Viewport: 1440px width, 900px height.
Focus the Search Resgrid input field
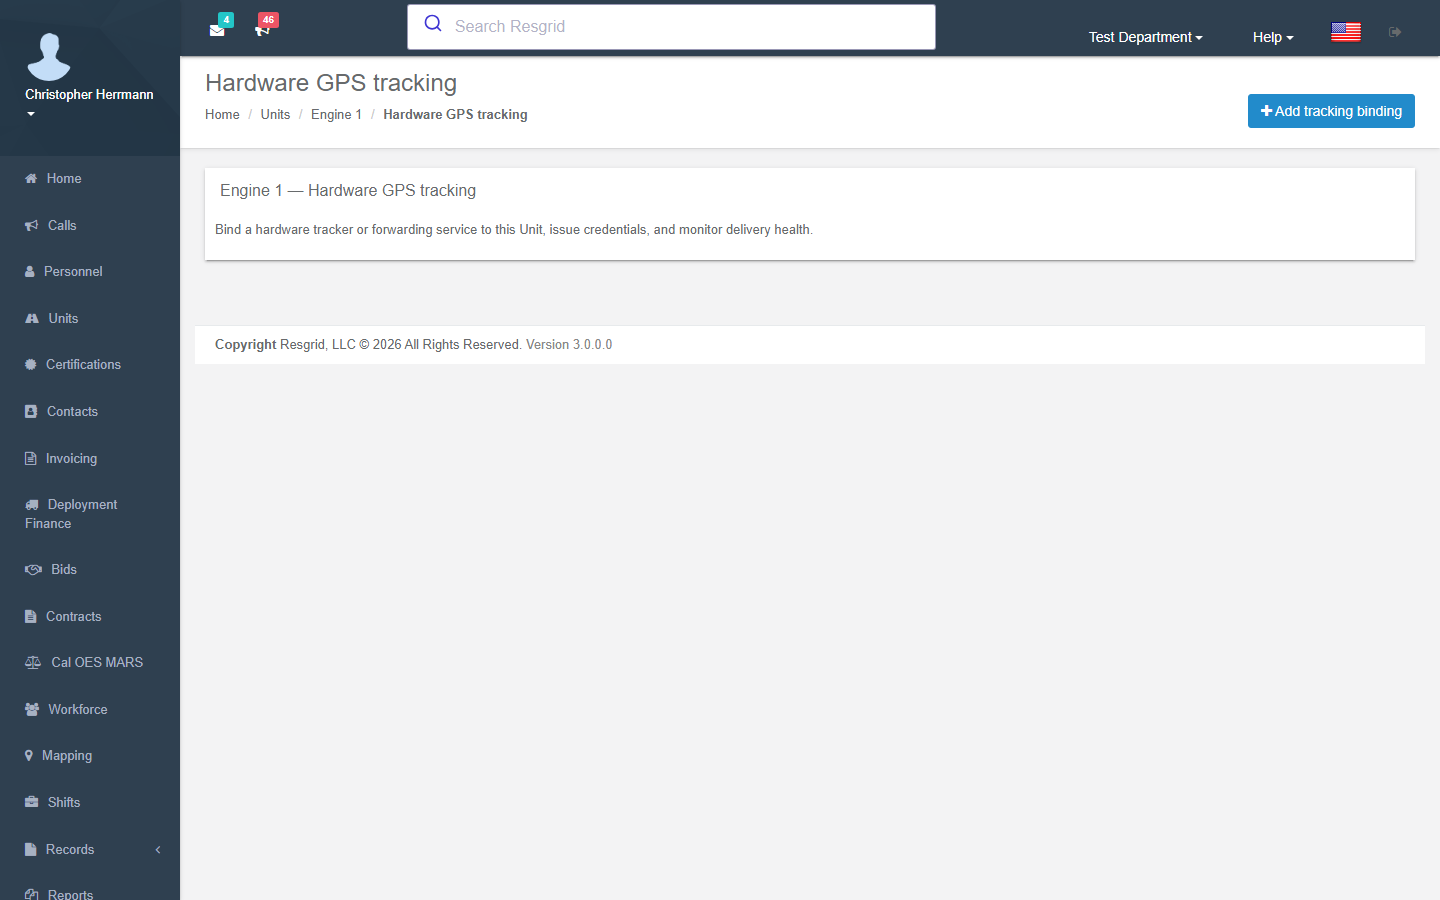671,27
